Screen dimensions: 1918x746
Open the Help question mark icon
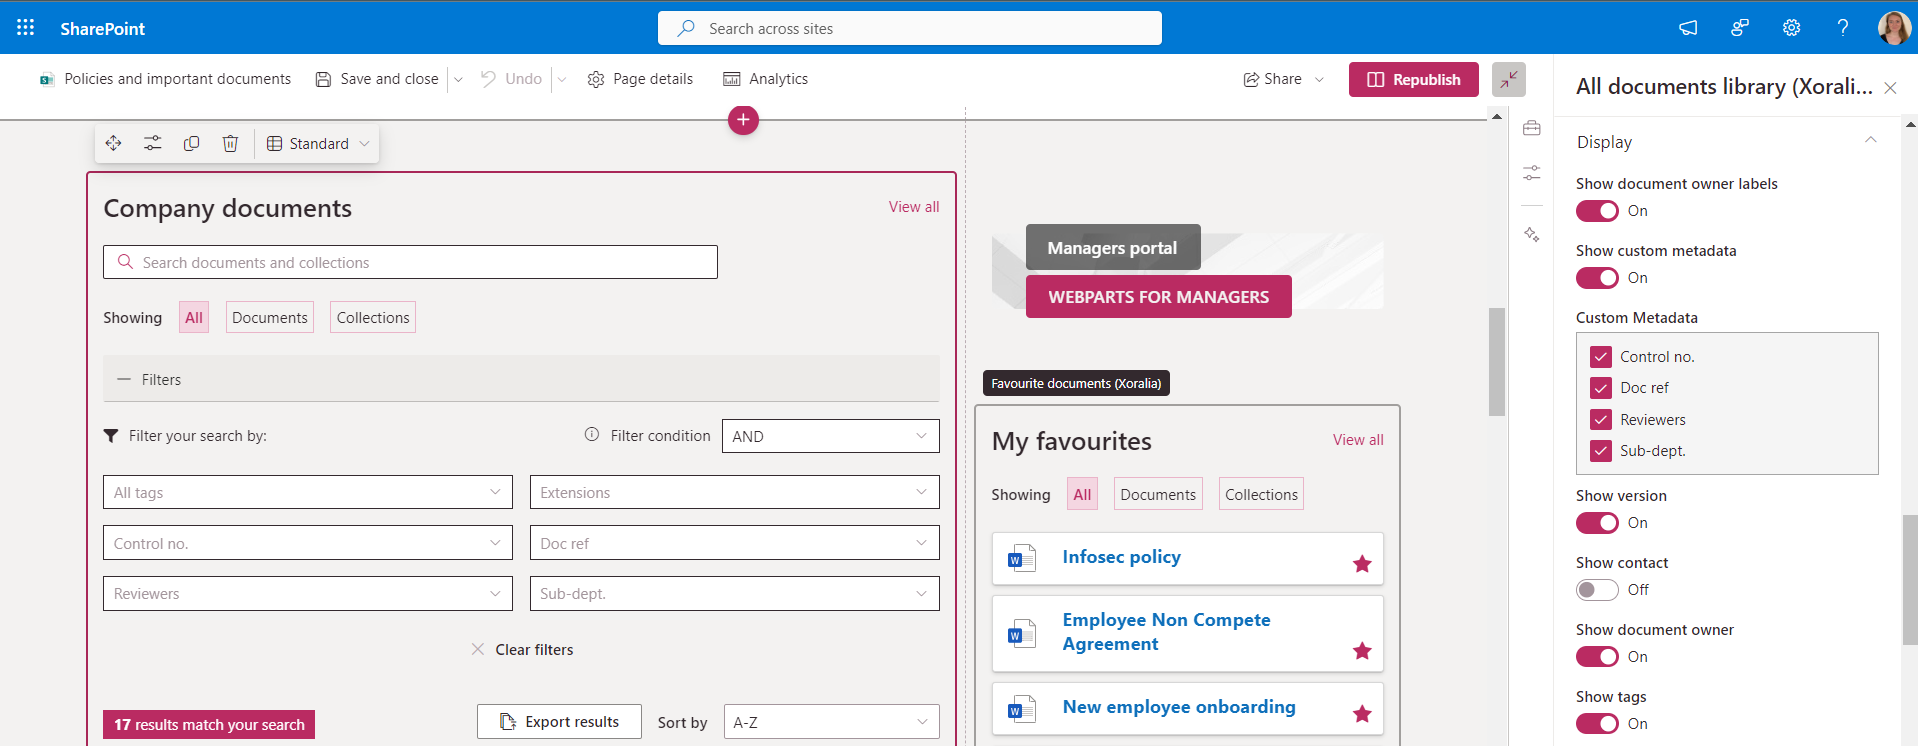pyautogui.click(x=1842, y=28)
